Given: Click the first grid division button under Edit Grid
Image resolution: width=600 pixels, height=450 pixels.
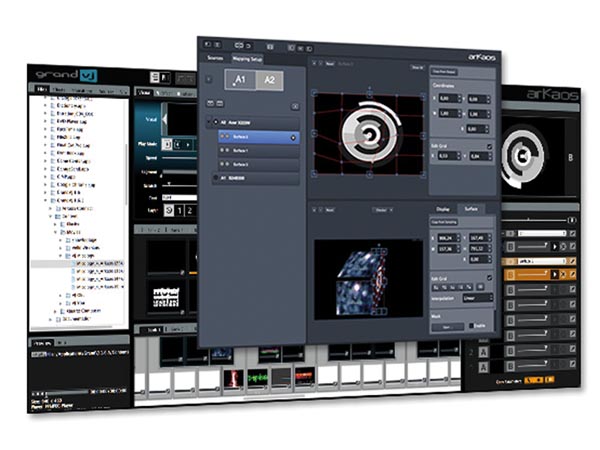Looking at the screenshot, I should [435, 287].
